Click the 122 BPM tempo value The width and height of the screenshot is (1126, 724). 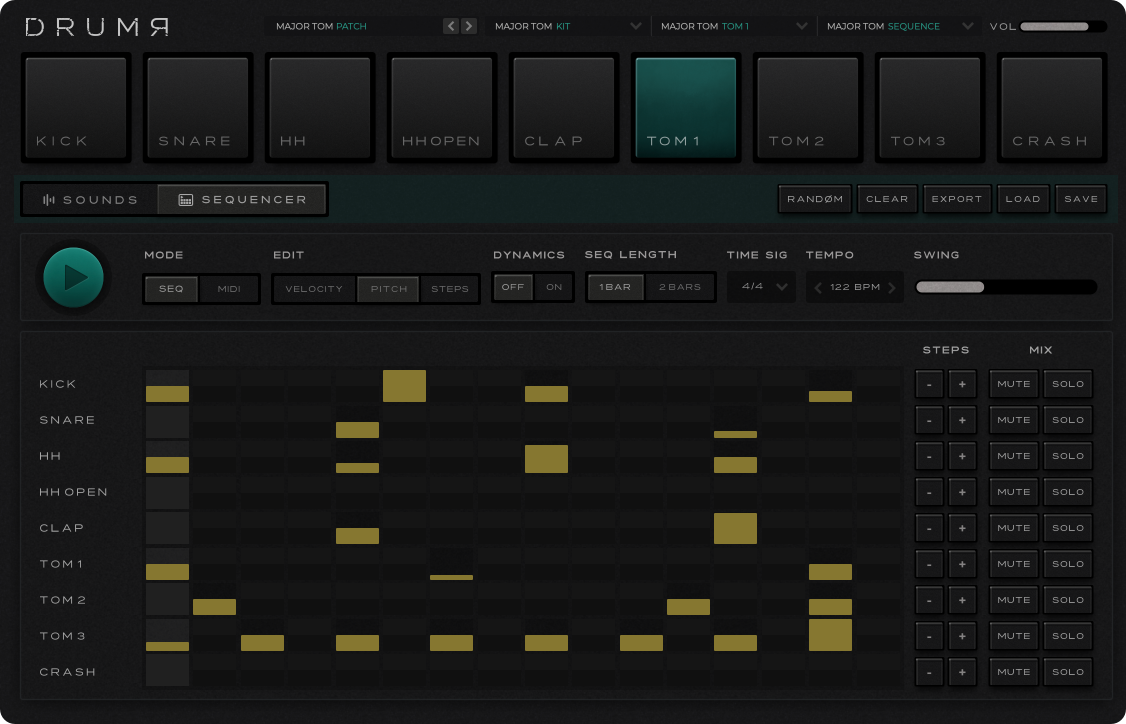pos(855,287)
